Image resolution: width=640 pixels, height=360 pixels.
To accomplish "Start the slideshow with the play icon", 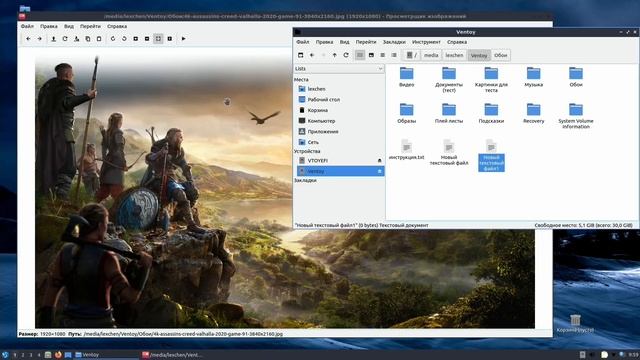I will click(184, 39).
